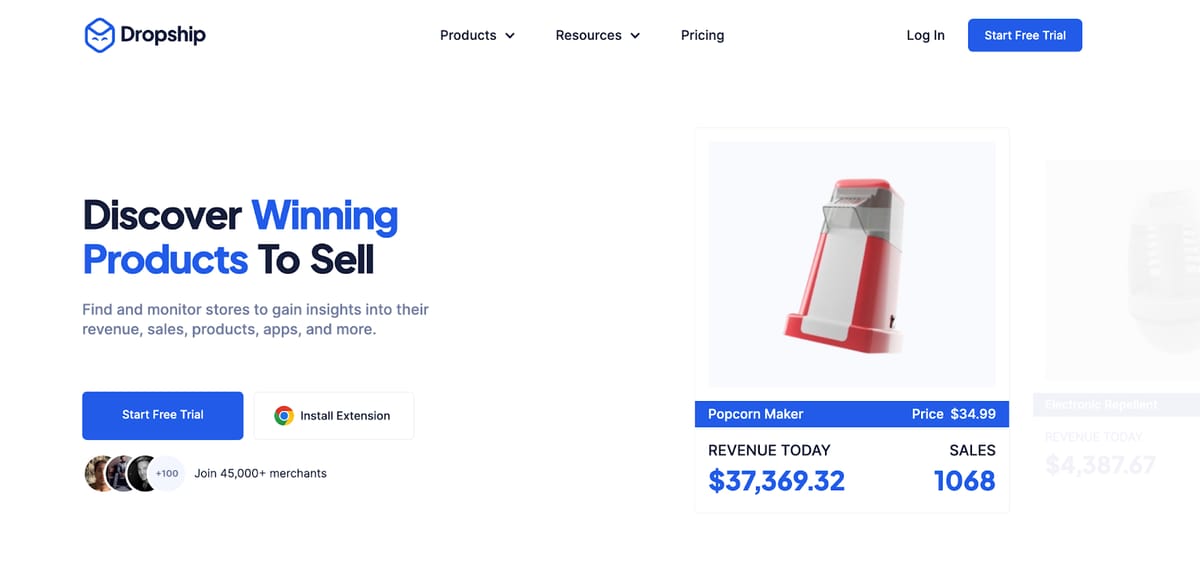The height and width of the screenshot is (566, 1200).
Task: Click the first merchant avatar photo
Action: click(x=99, y=473)
